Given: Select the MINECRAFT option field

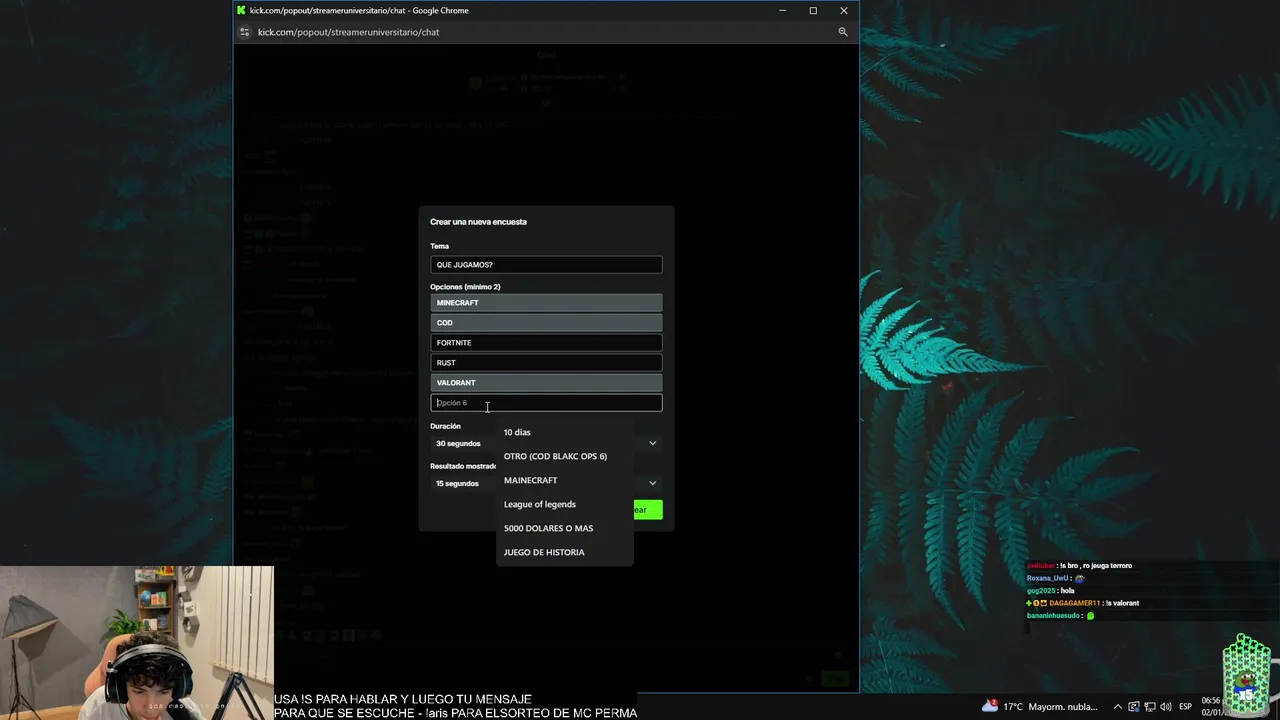Looking at the screenshot, I should click(x=546, y=303).
